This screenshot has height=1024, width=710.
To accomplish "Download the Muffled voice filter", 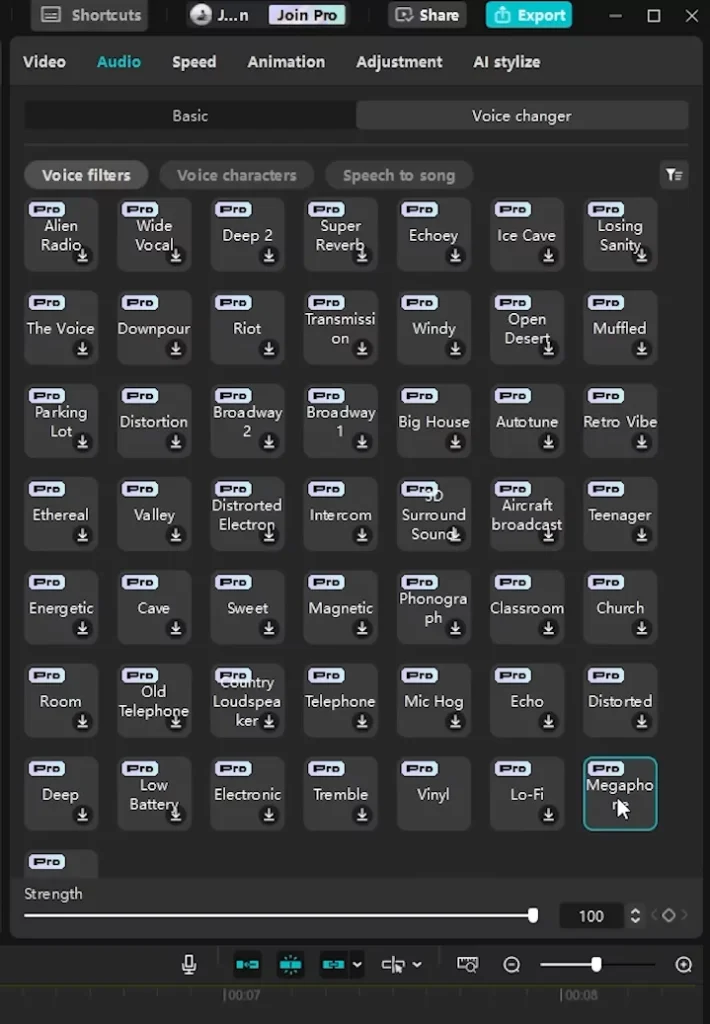I will [x=642, y=349].
